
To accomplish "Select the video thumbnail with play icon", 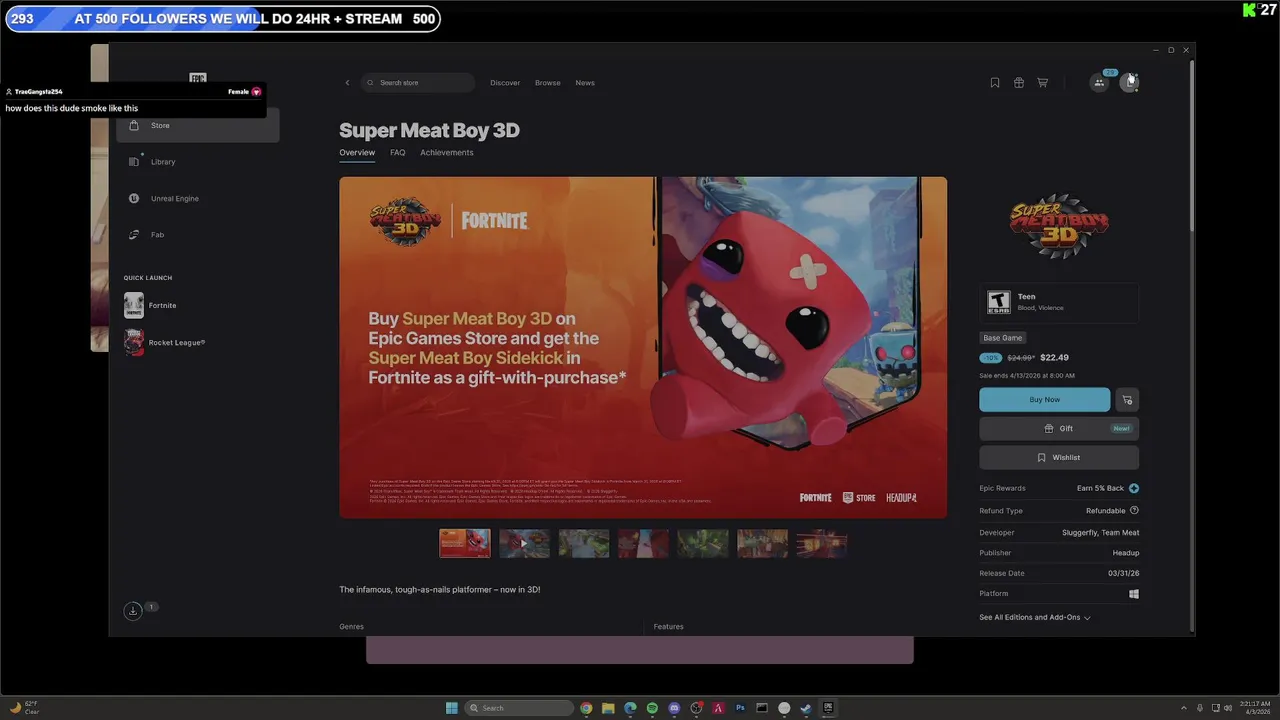I will click(525, 543).
